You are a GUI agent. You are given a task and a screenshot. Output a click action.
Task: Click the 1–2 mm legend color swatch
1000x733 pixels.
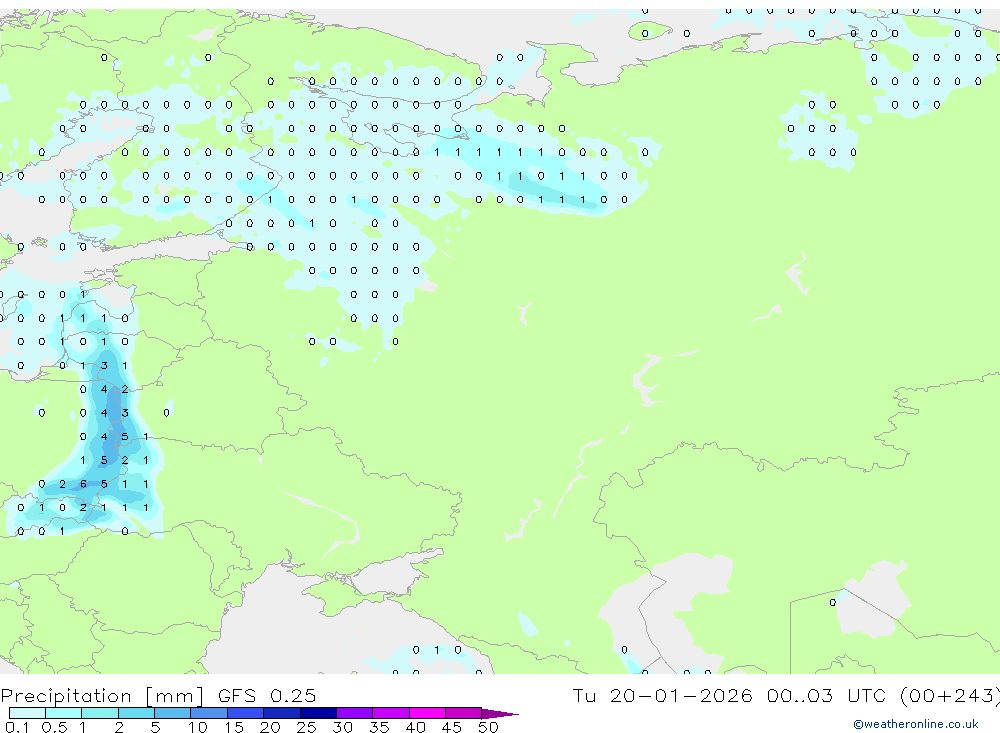[x=100, y=713]
